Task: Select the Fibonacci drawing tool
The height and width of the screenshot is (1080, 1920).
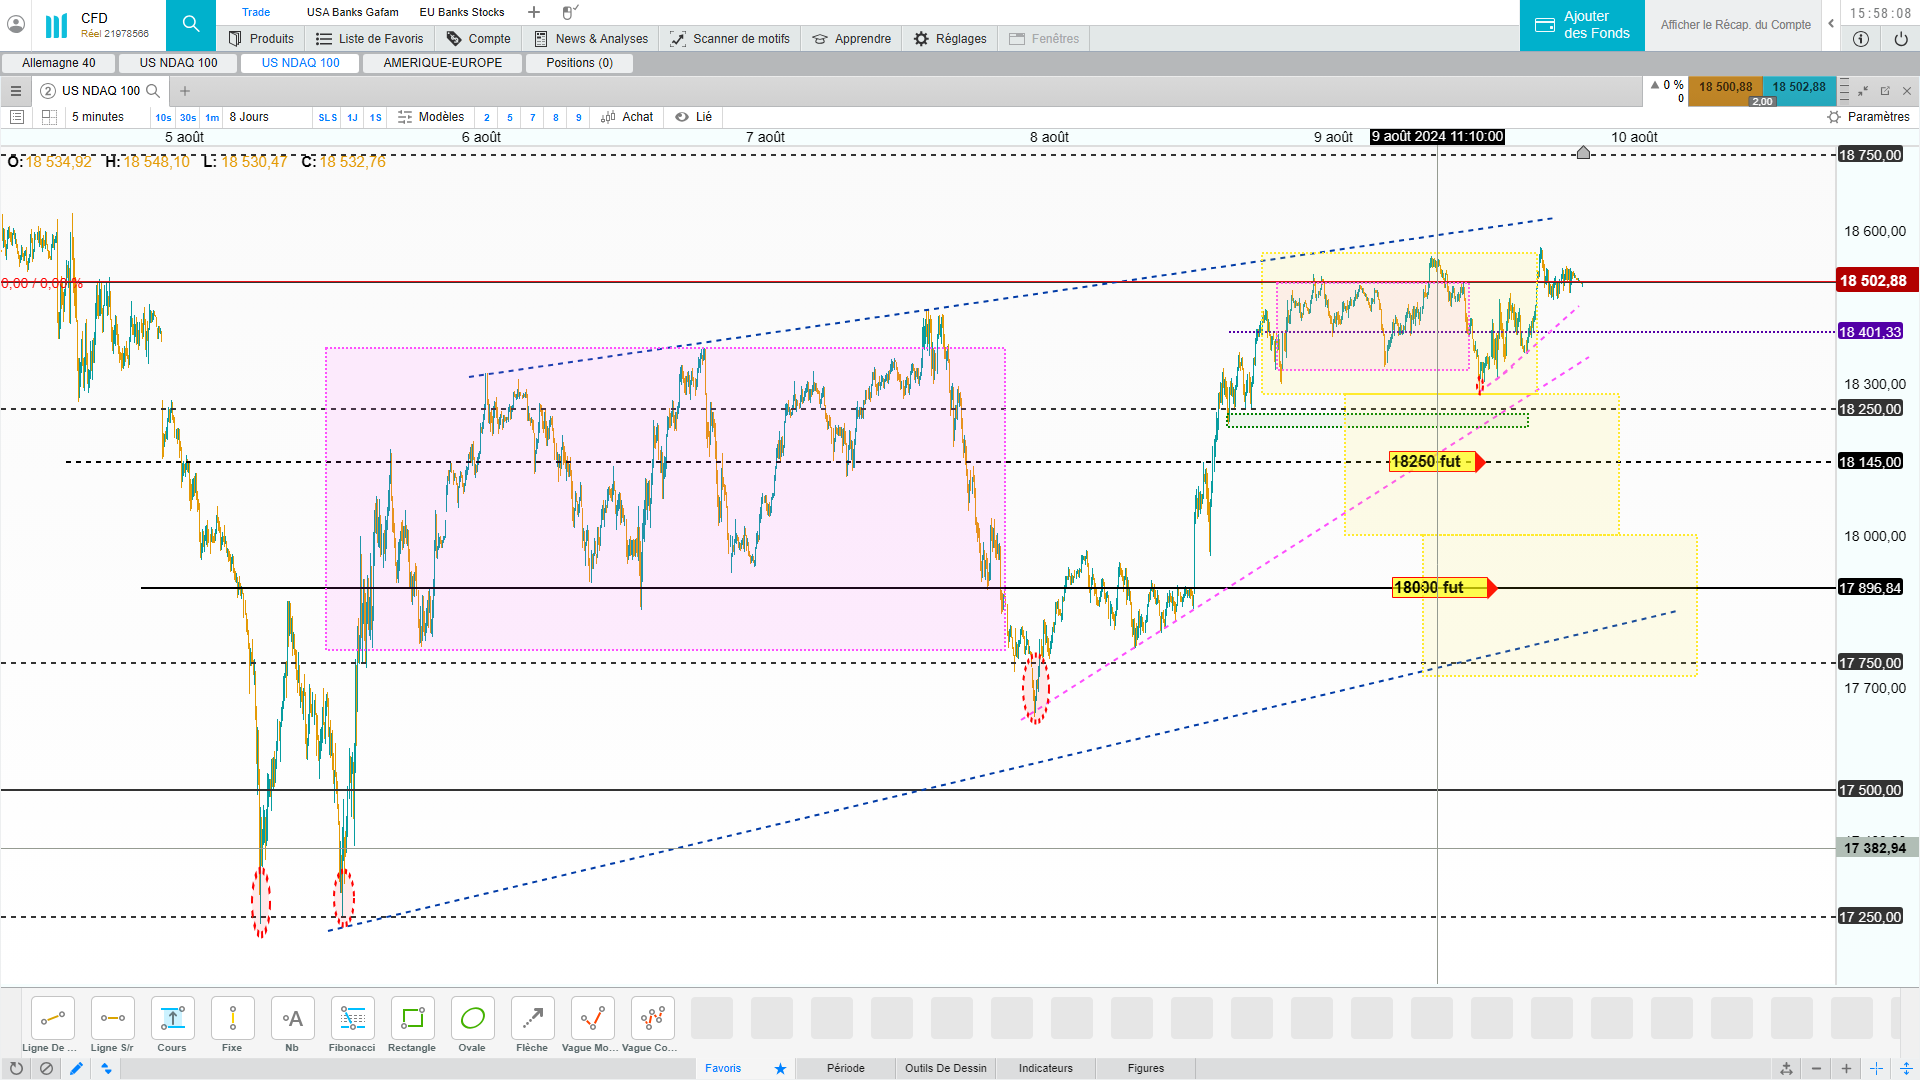Action: (x=352, y=1019)
